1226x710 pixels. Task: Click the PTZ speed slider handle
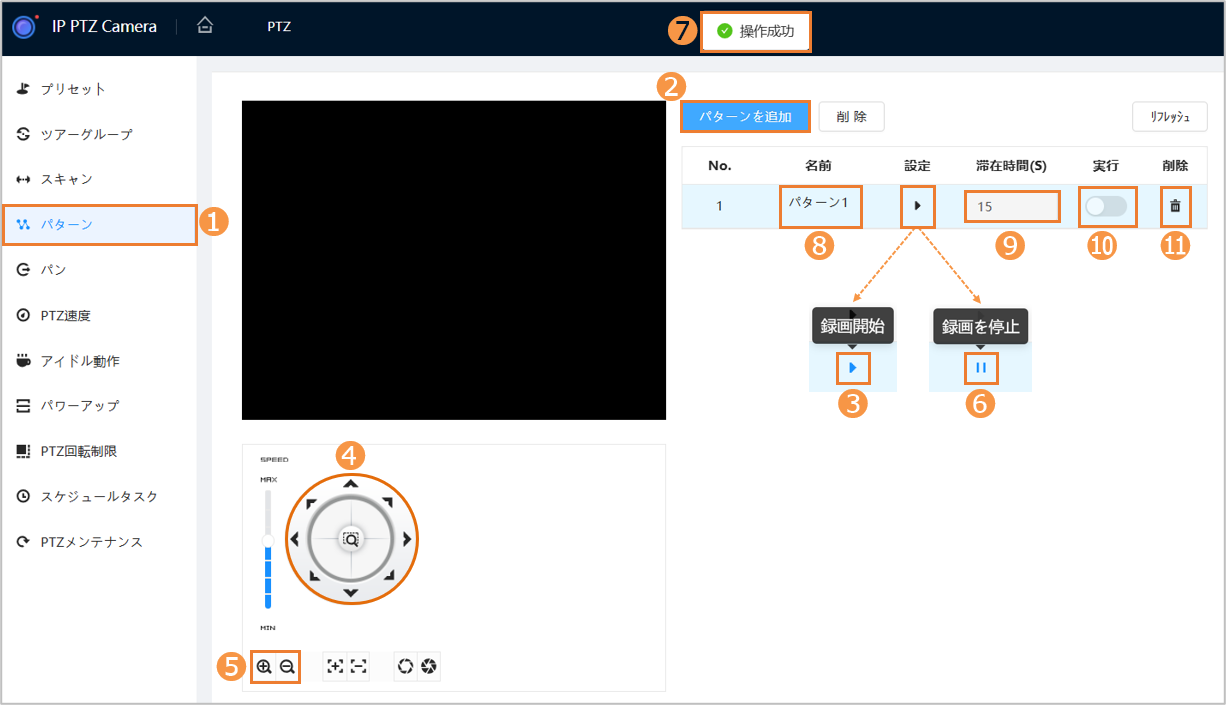point(268,540)
